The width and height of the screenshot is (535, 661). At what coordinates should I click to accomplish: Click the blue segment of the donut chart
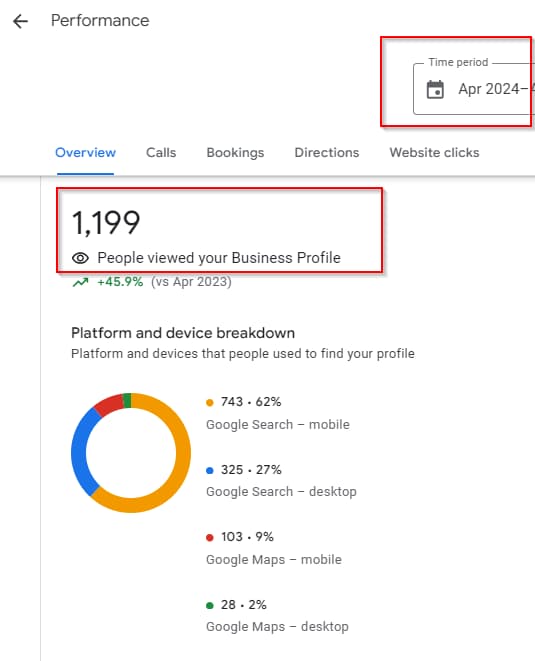click(x=80, y=451)
